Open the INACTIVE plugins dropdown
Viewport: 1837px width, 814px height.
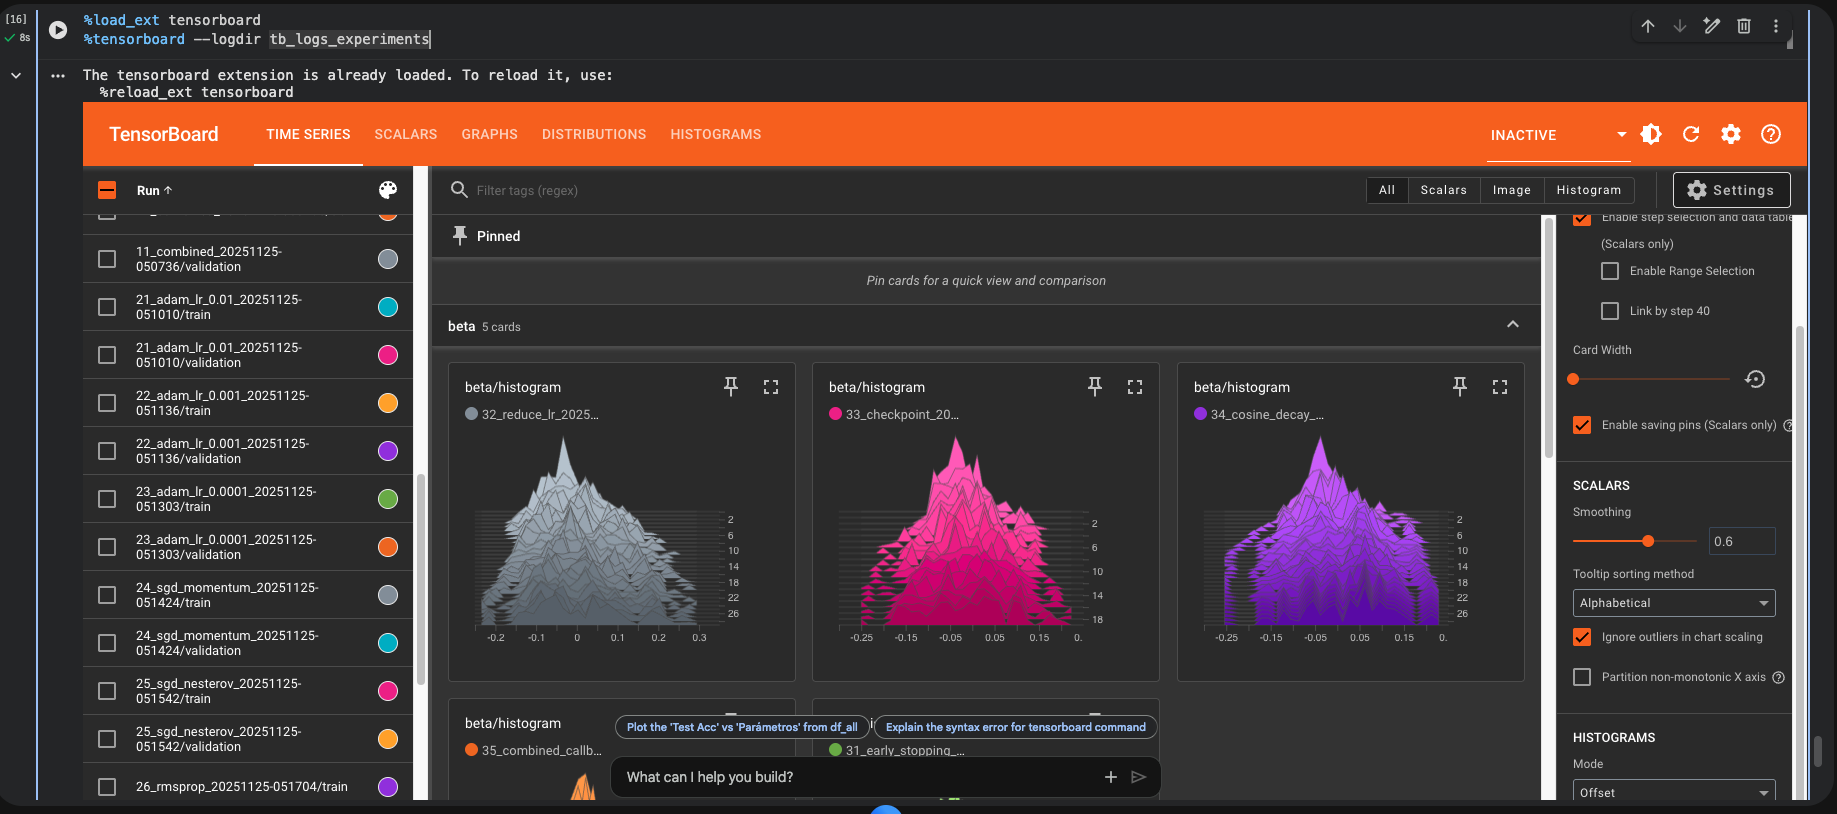[1558, 135]
